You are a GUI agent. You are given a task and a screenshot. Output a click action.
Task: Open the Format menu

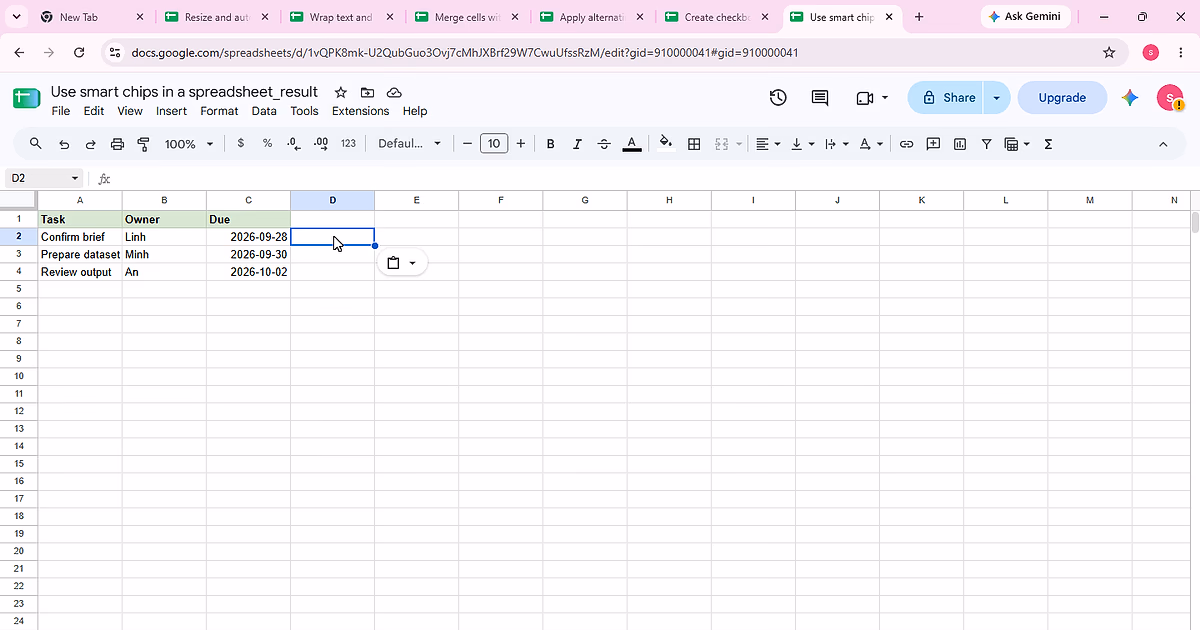pos(219,111)
